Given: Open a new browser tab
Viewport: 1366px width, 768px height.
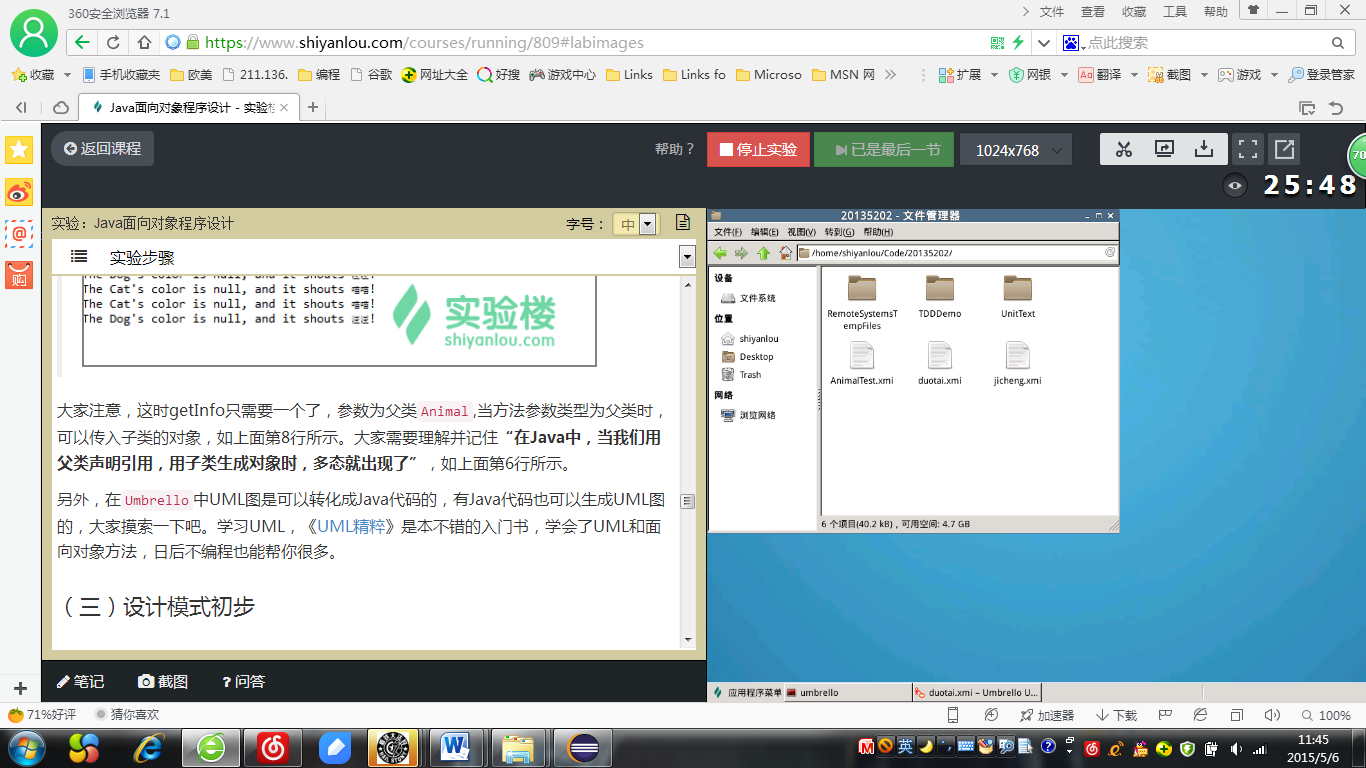Looking at the screenshot, I should coord(313,107).
